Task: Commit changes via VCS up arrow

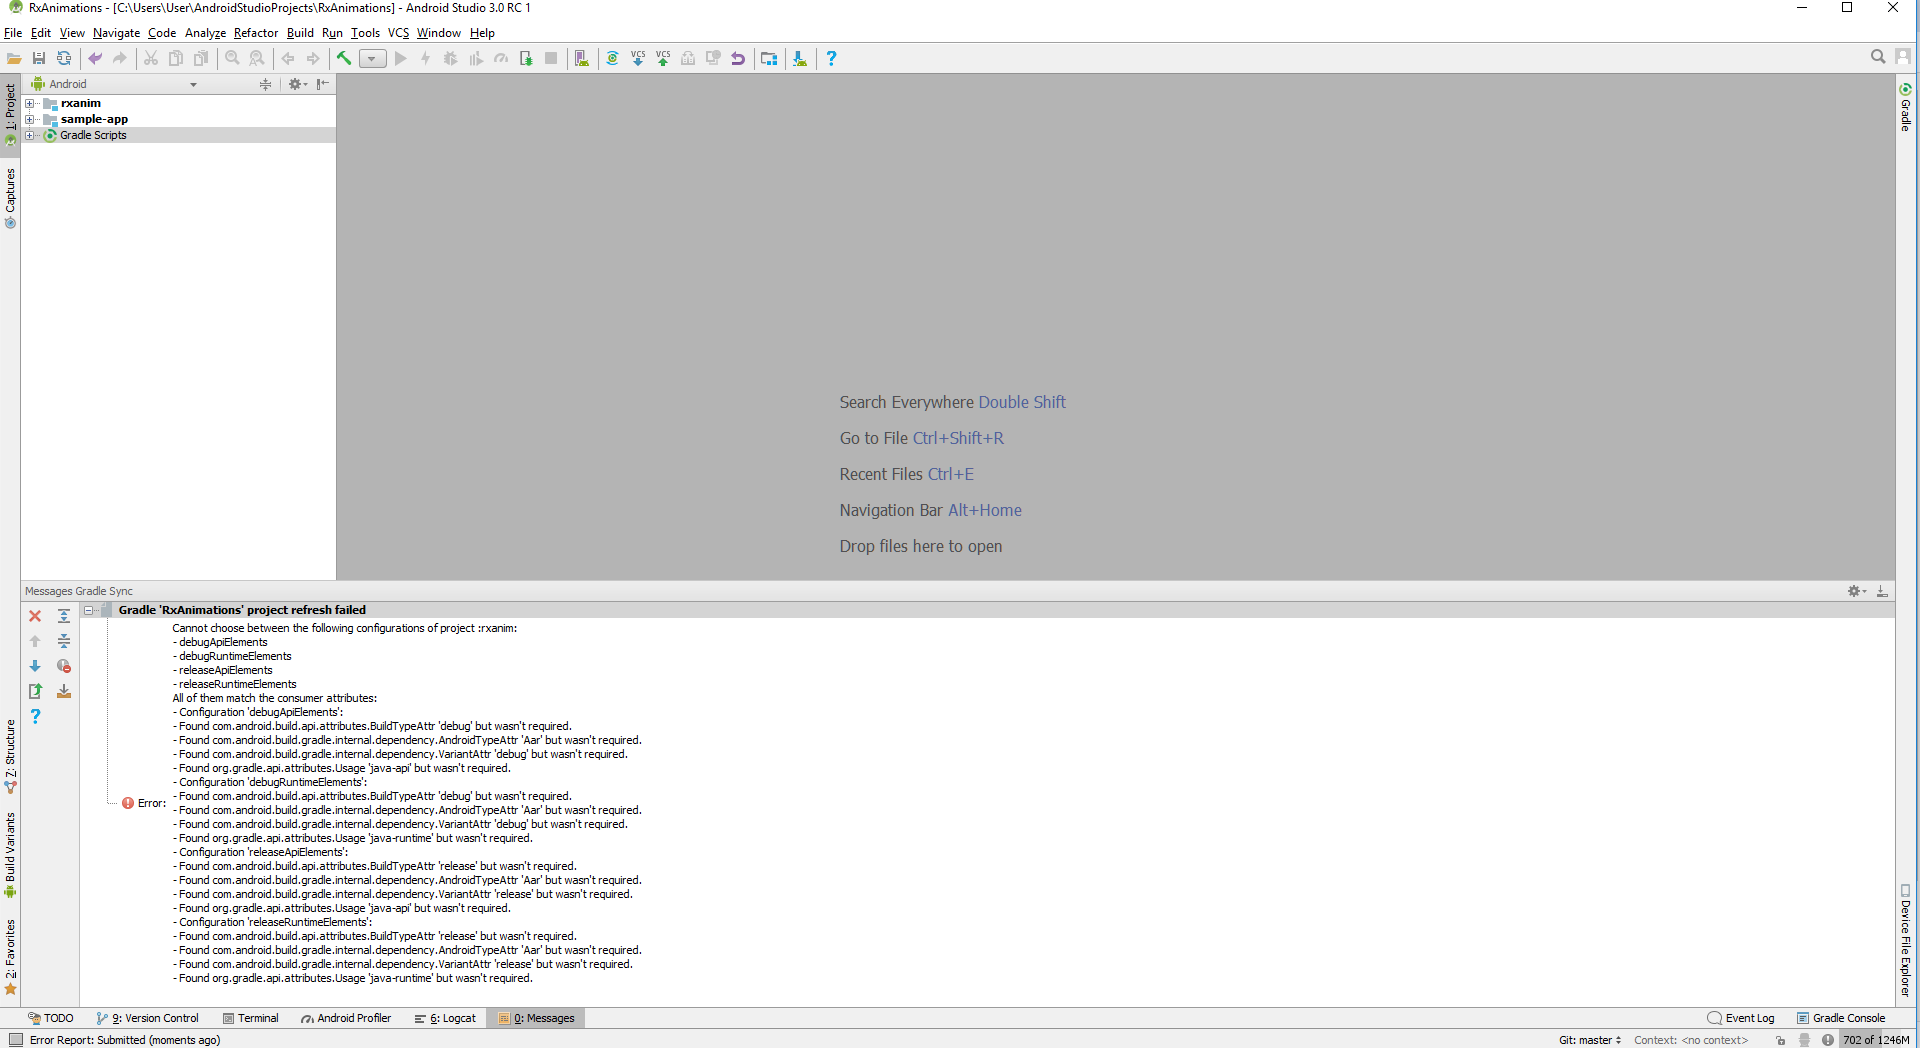Action: point(663,59)
